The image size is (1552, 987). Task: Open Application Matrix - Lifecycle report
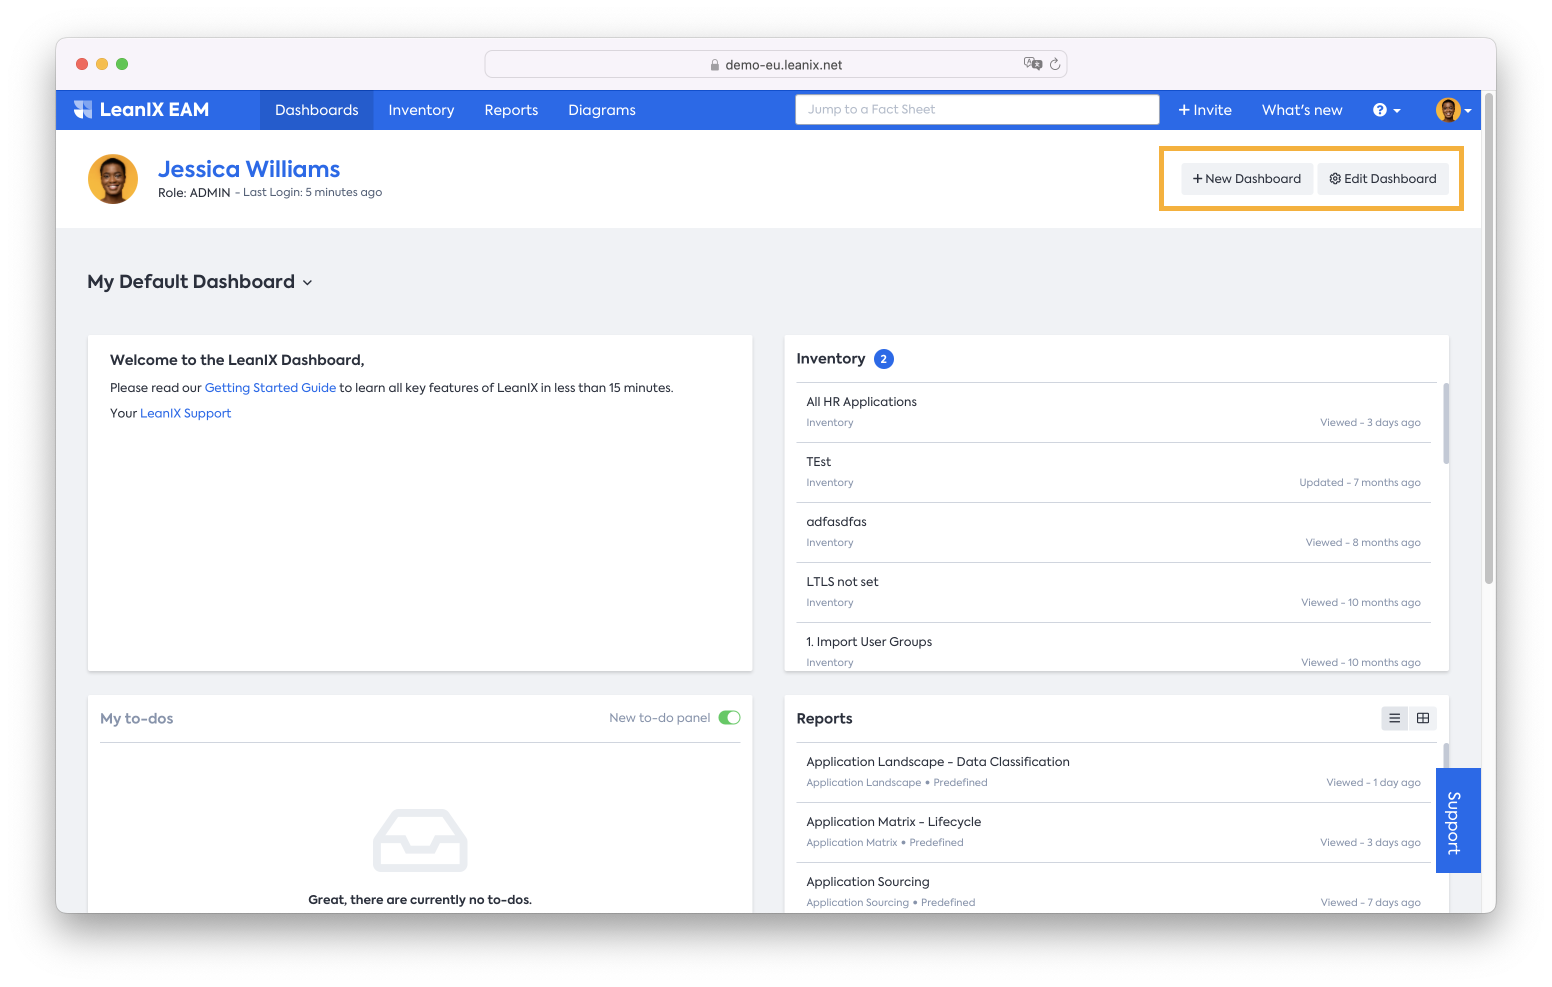click(1114, 832)
